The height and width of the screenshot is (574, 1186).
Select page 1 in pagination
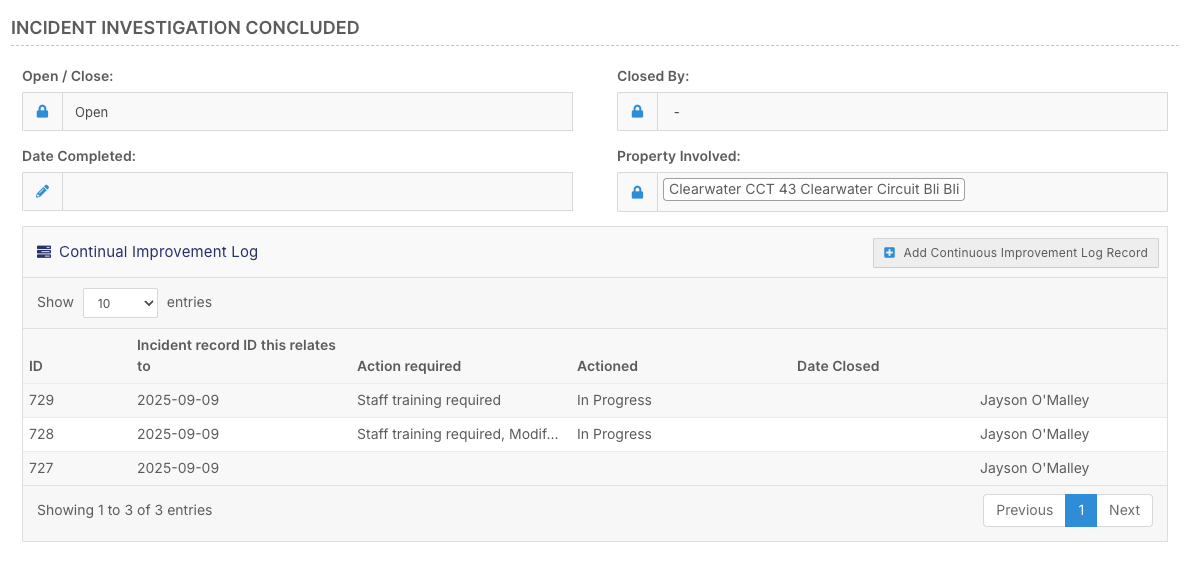pos(1081,510)
